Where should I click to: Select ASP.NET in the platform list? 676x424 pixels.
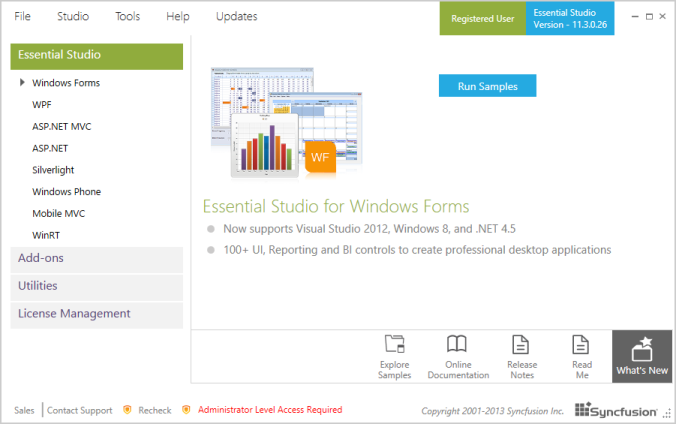pyautogui.click(x=50, y=148)
